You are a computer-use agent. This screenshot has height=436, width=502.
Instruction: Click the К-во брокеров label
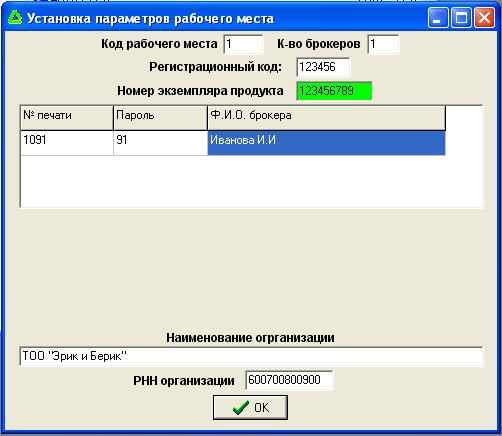click(x=319, y=44)
